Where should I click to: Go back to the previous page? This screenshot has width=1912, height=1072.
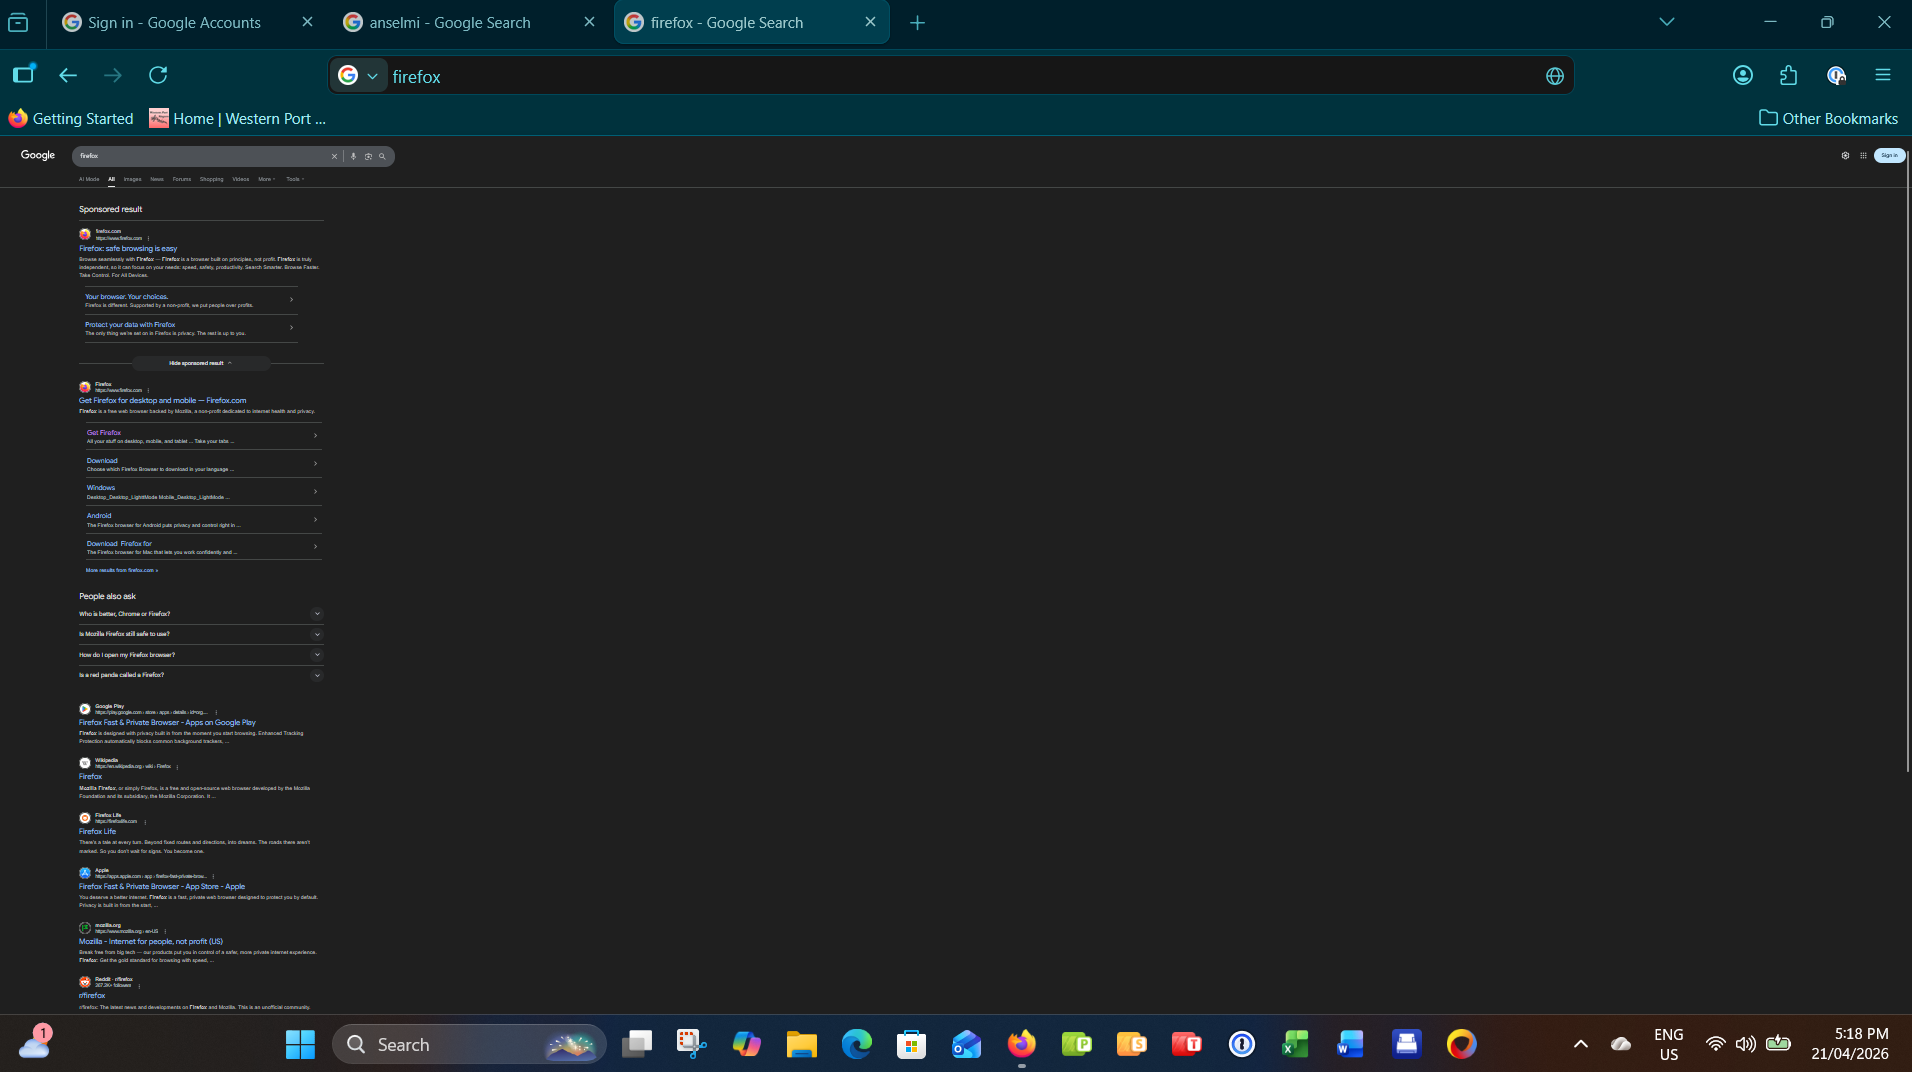coord(68,75)
